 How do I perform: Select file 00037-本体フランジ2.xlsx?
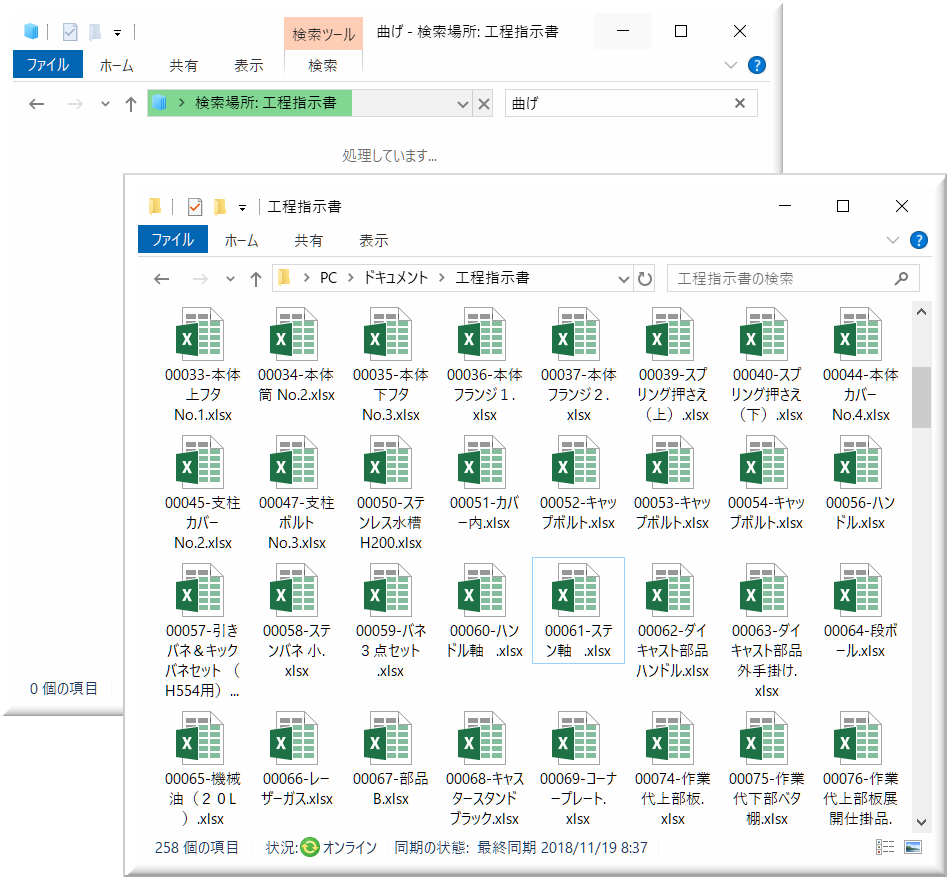click(579, 365)
